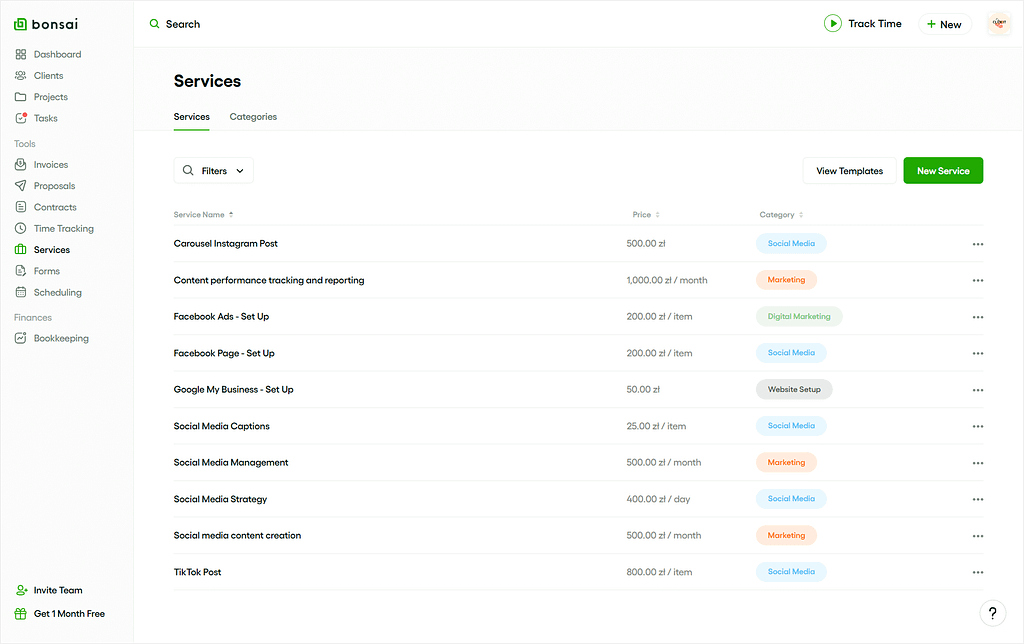Screen dimensions: 1024x644
Task: Open the Bookkeeping chart icon
Action: pyautogui.click(x=21, y=338)
